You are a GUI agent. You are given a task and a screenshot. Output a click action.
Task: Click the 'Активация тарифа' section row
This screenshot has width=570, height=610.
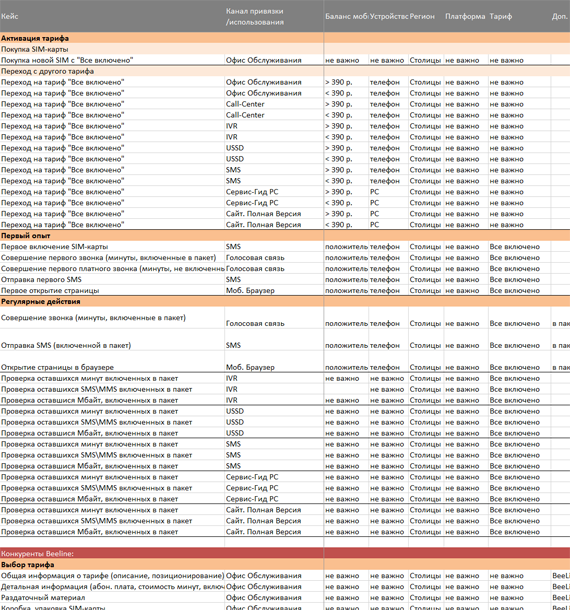(x=285, y=38)
